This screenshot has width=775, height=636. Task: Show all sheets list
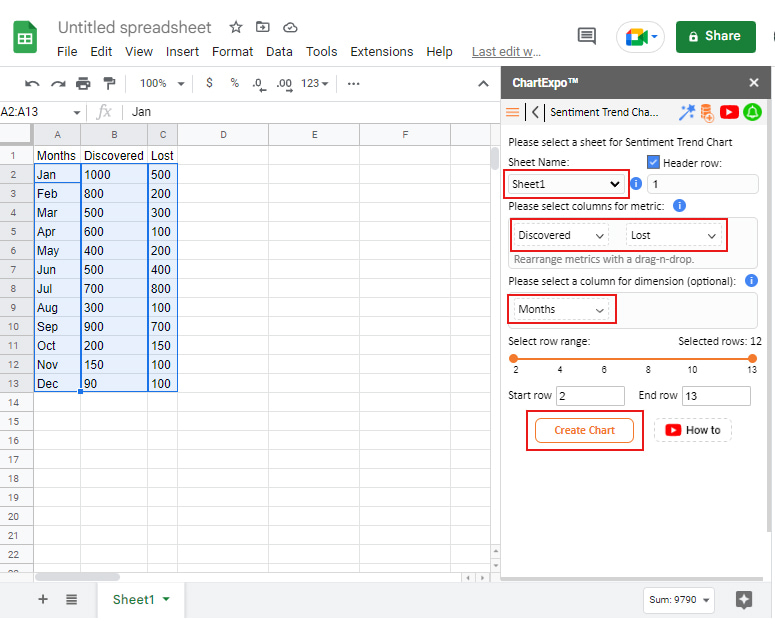[72, 599]
